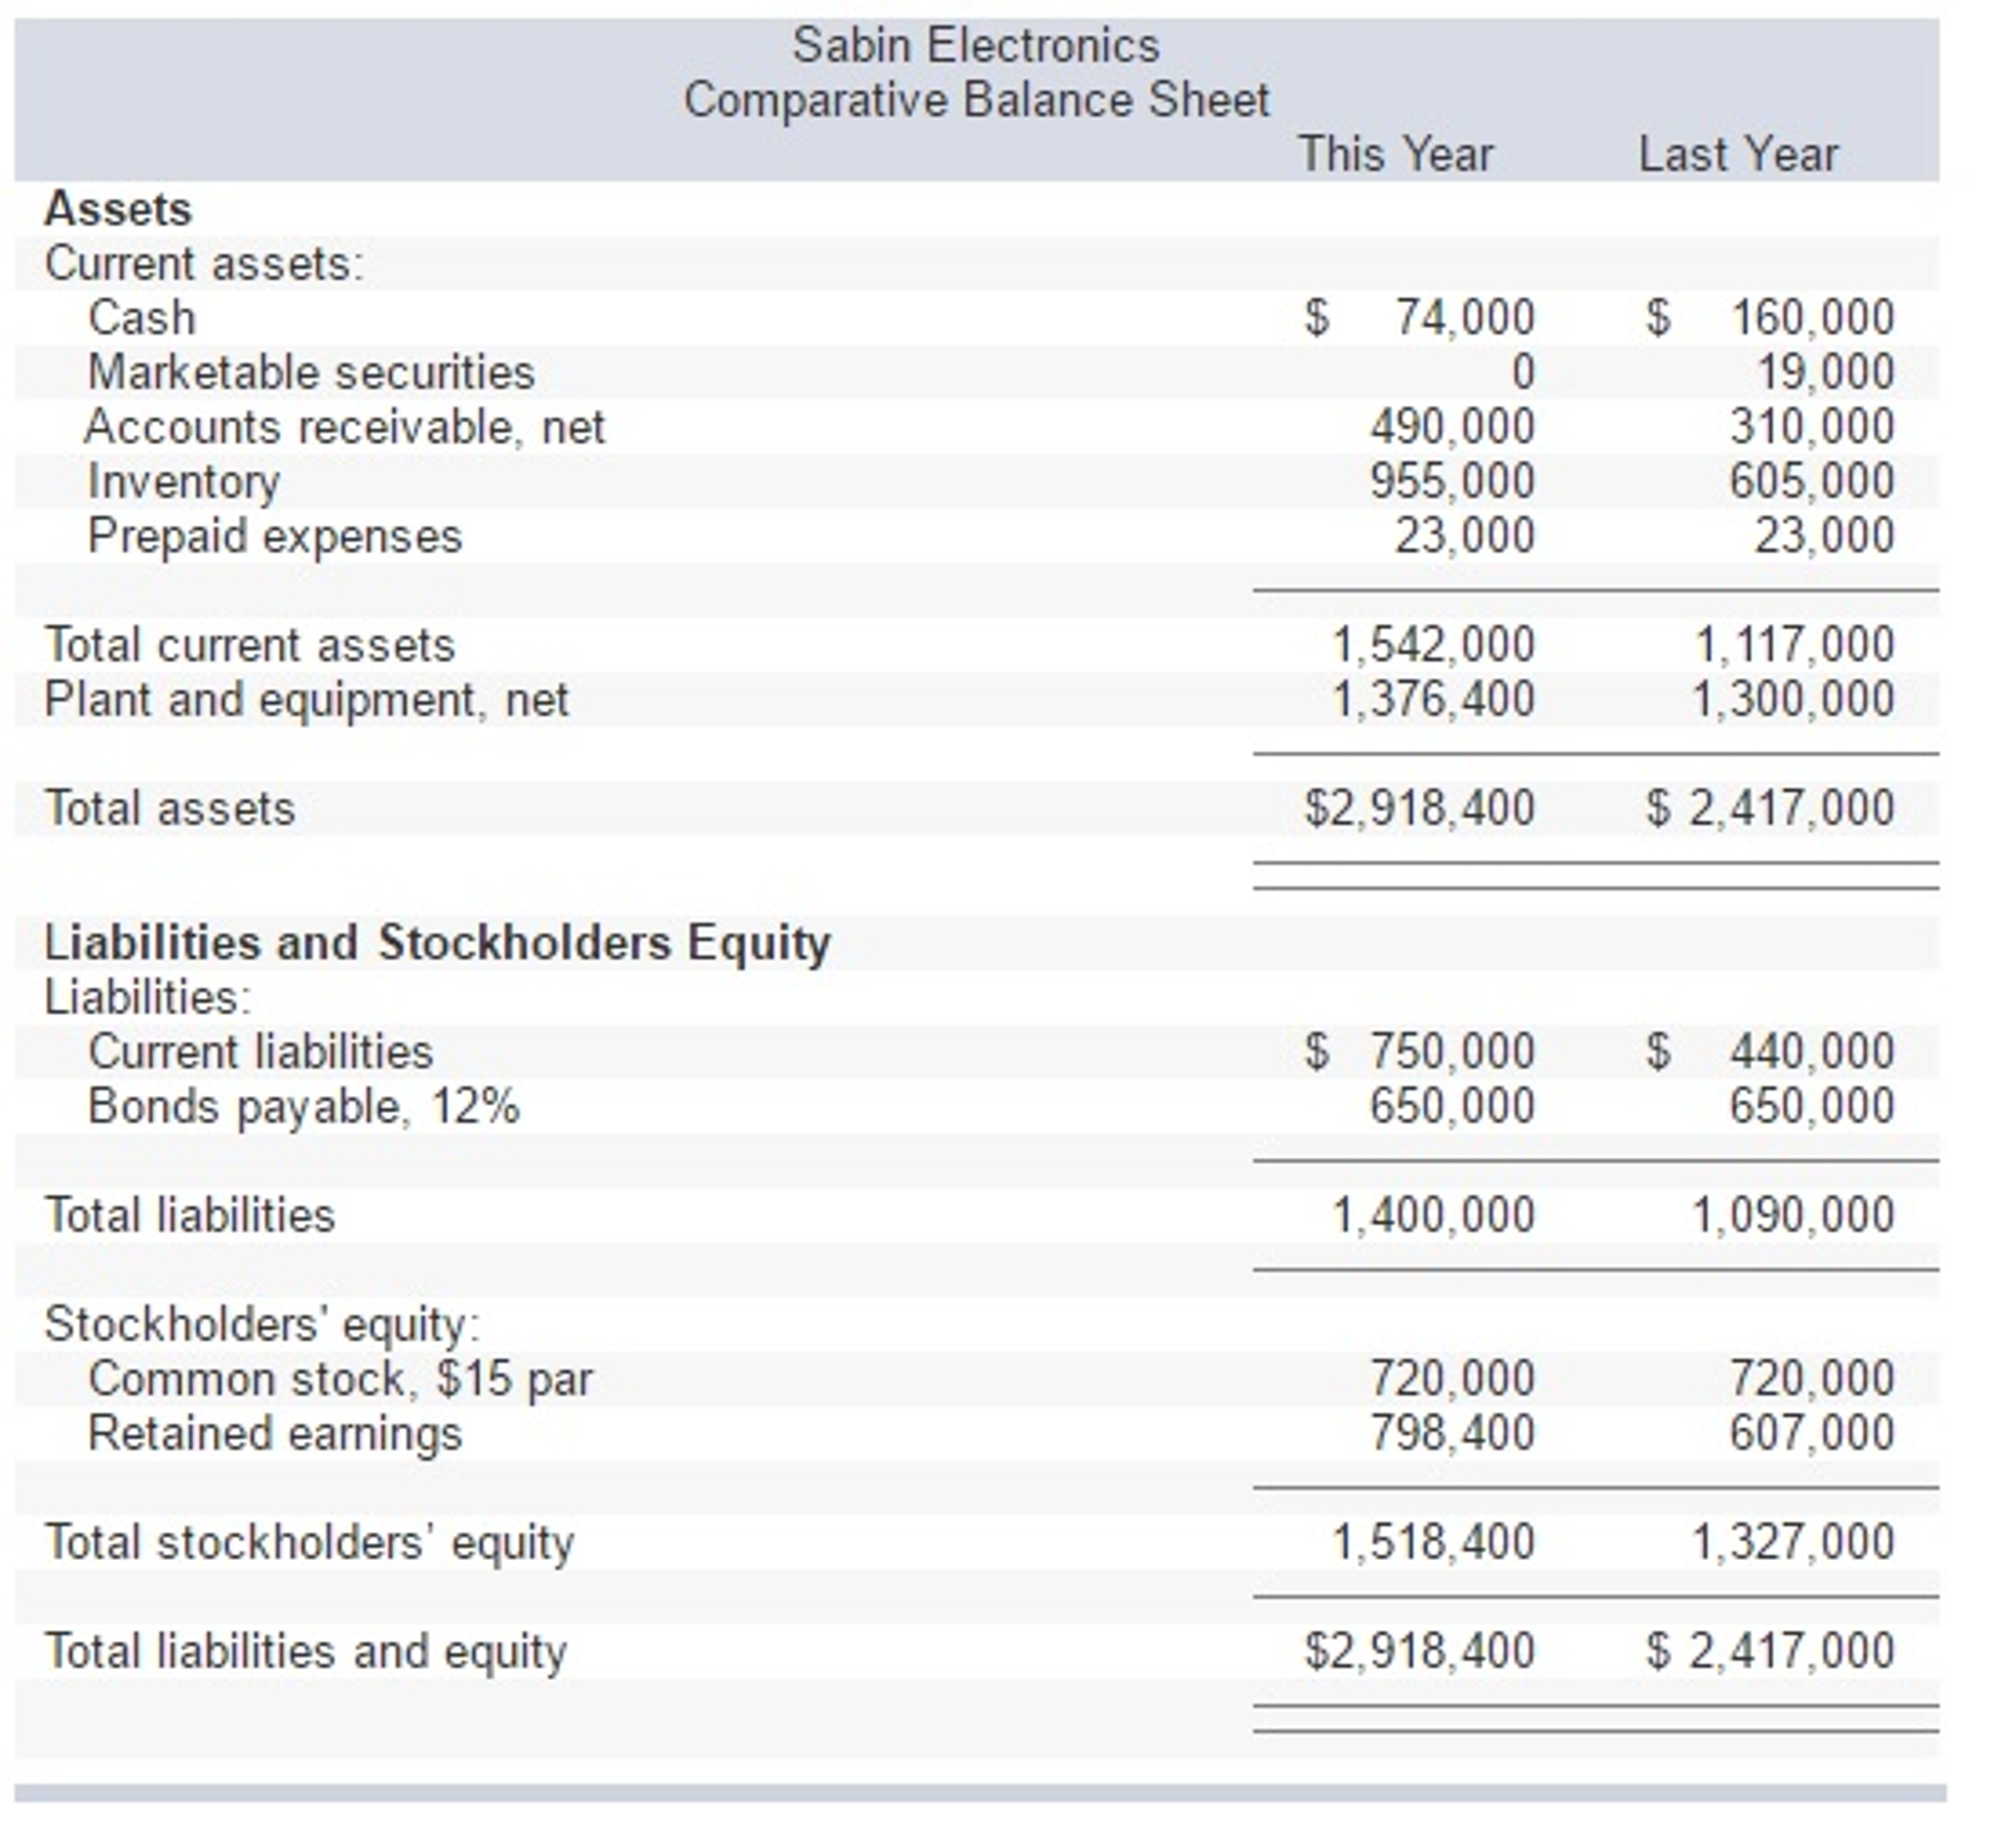
Task: Select Retained earnings value 798,400
Action: [x=1452, y=1433]
